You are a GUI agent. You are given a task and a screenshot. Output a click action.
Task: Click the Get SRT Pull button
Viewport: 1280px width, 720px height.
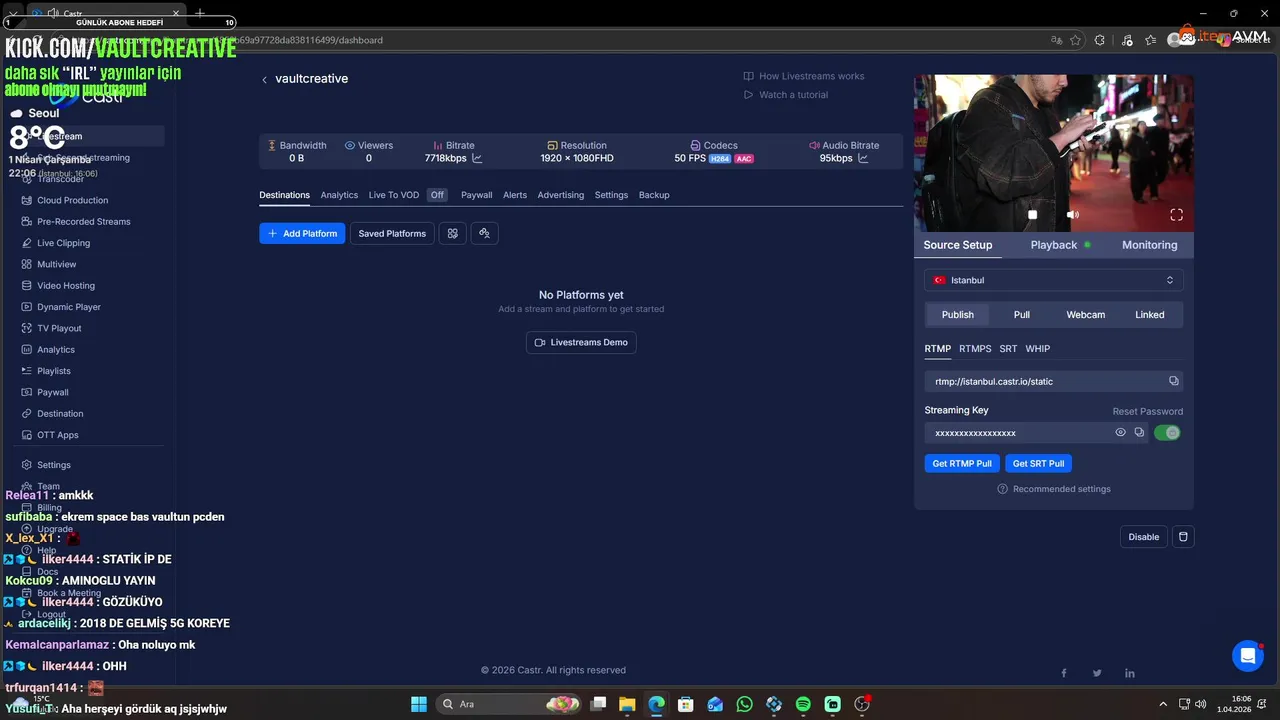pyautogui.click(x=1038, y=464)
